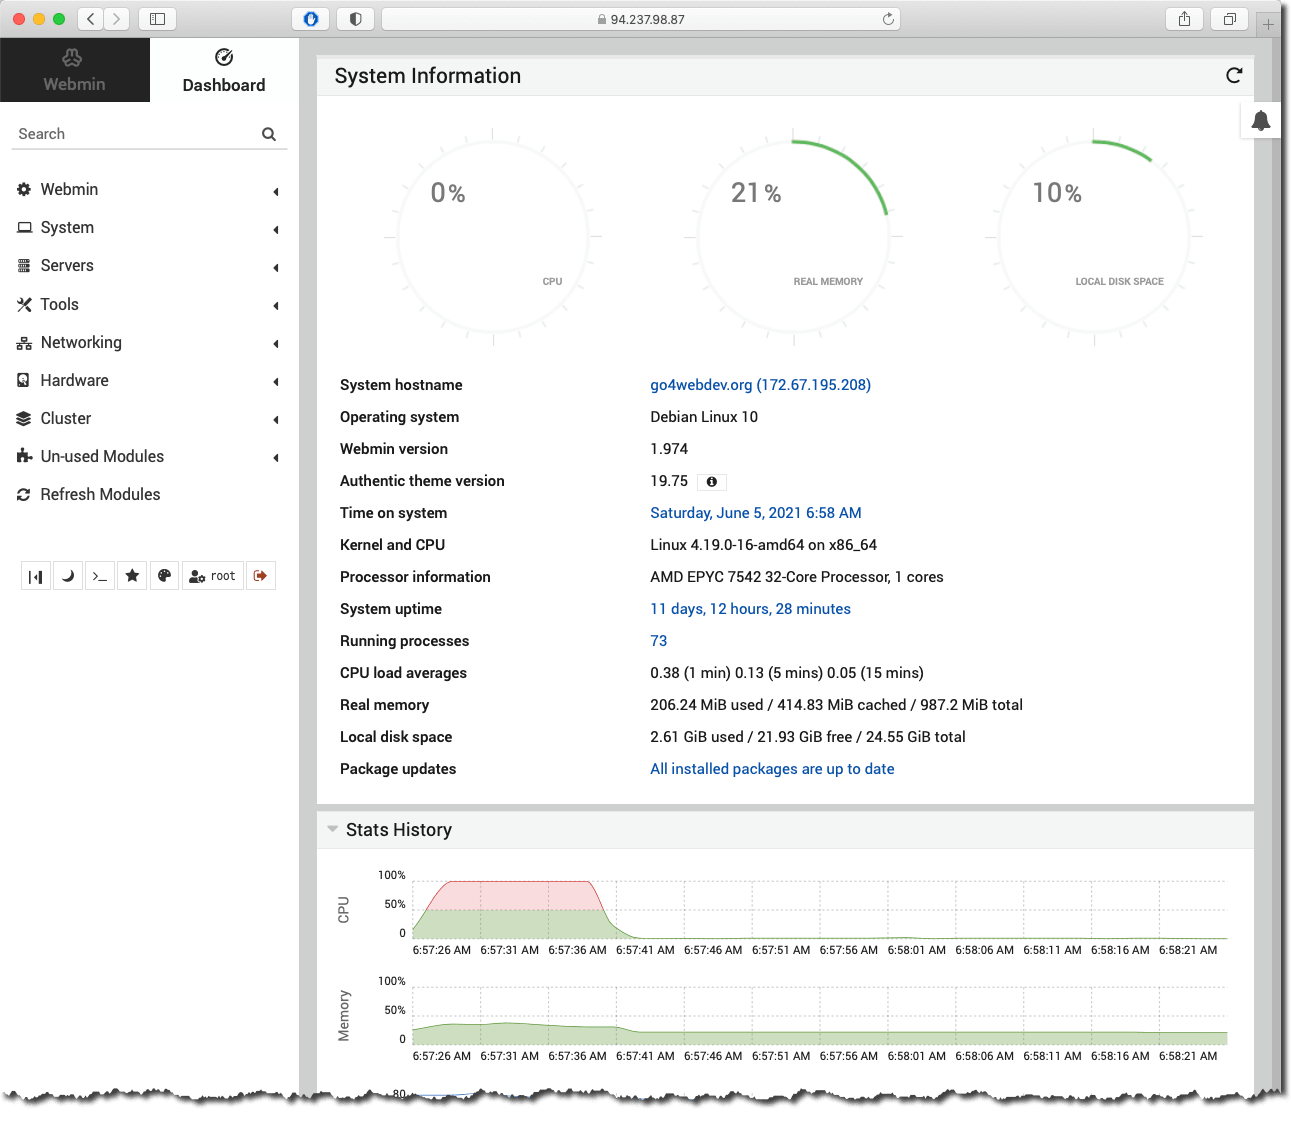
Task: Open the command shell terminal icon
Action: pos(100,576)
